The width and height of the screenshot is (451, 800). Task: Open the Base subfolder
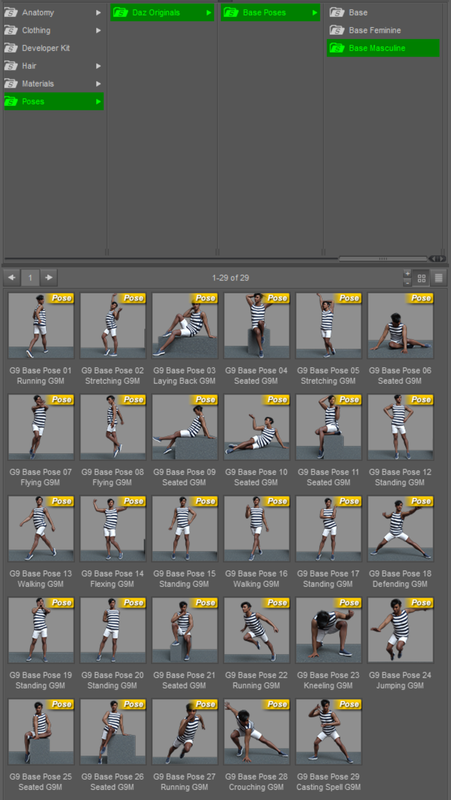coord(383,12)
